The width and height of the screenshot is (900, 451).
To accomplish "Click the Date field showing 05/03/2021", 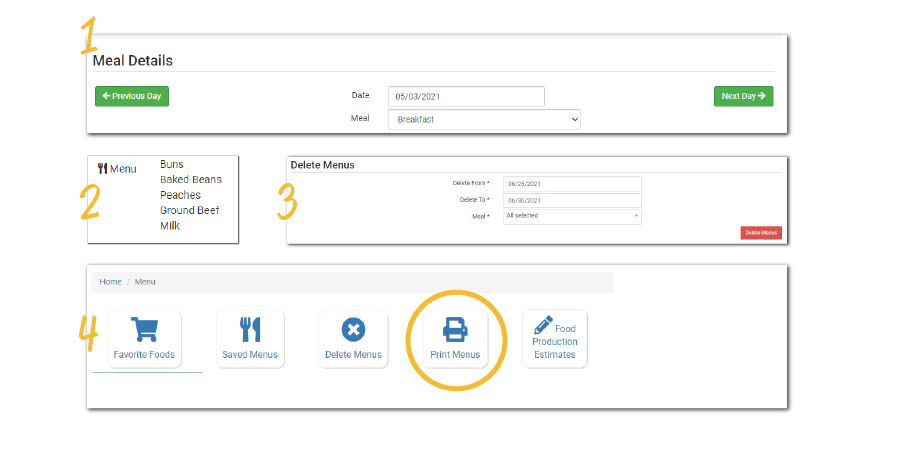I will pyautogui.click(x=466, y=96).
